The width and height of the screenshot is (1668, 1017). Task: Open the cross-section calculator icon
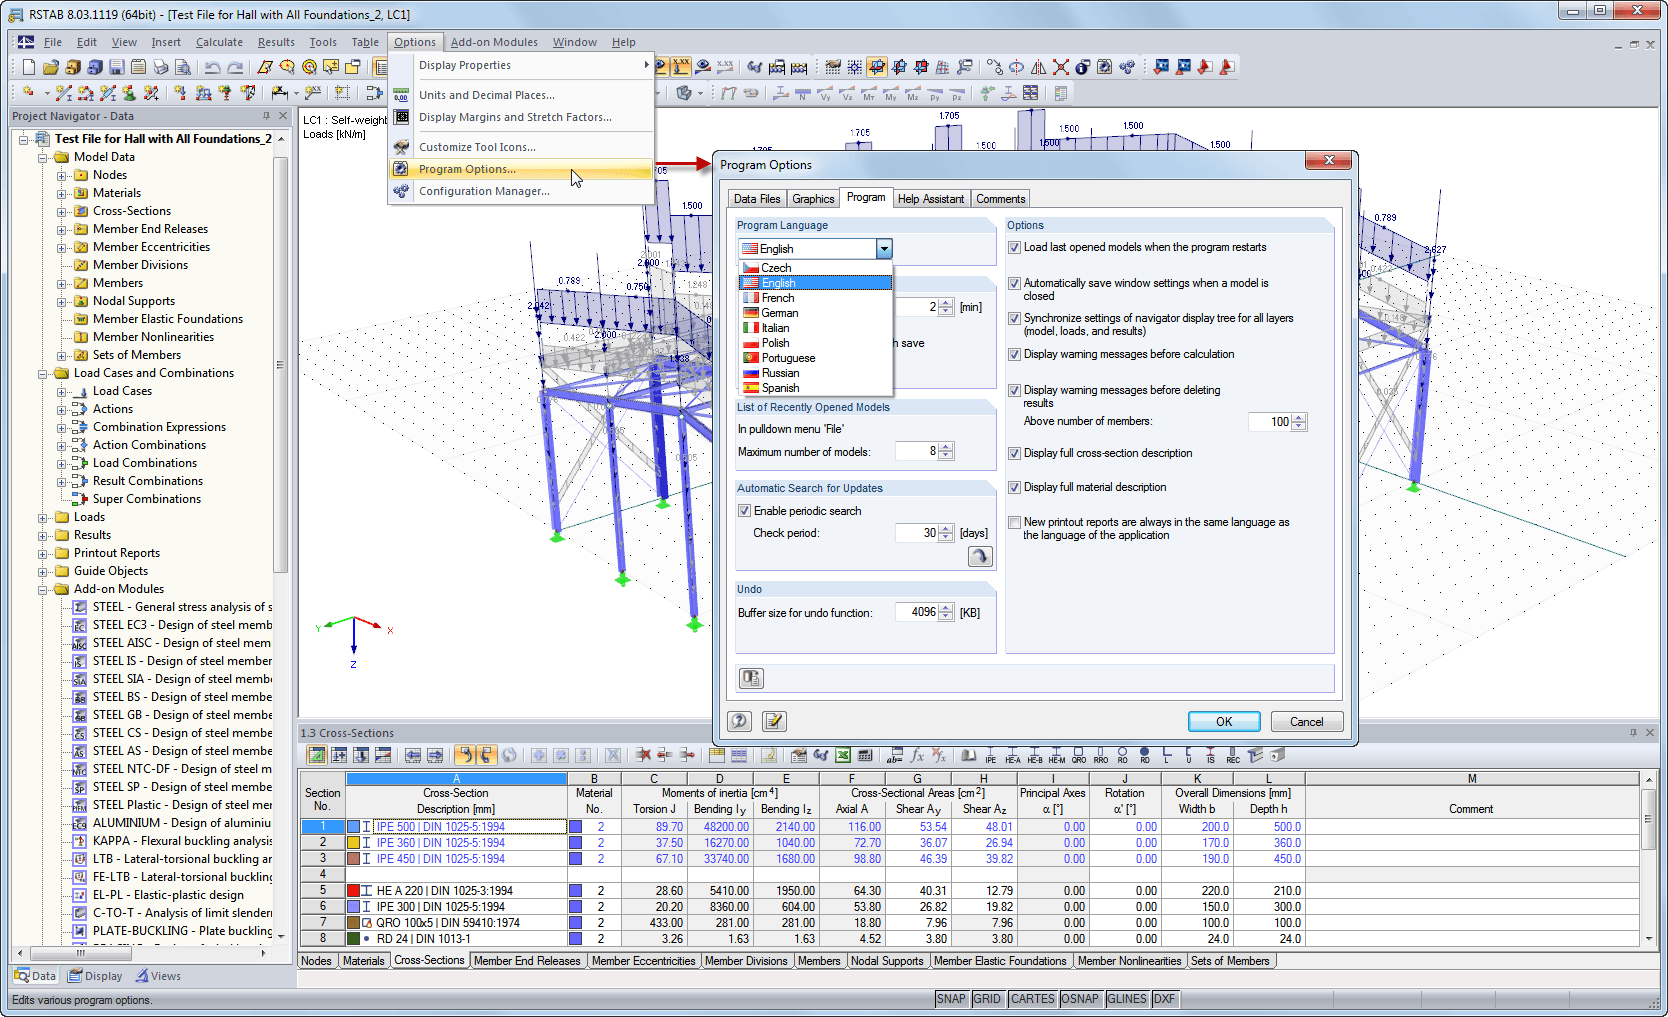coord(866,756)
